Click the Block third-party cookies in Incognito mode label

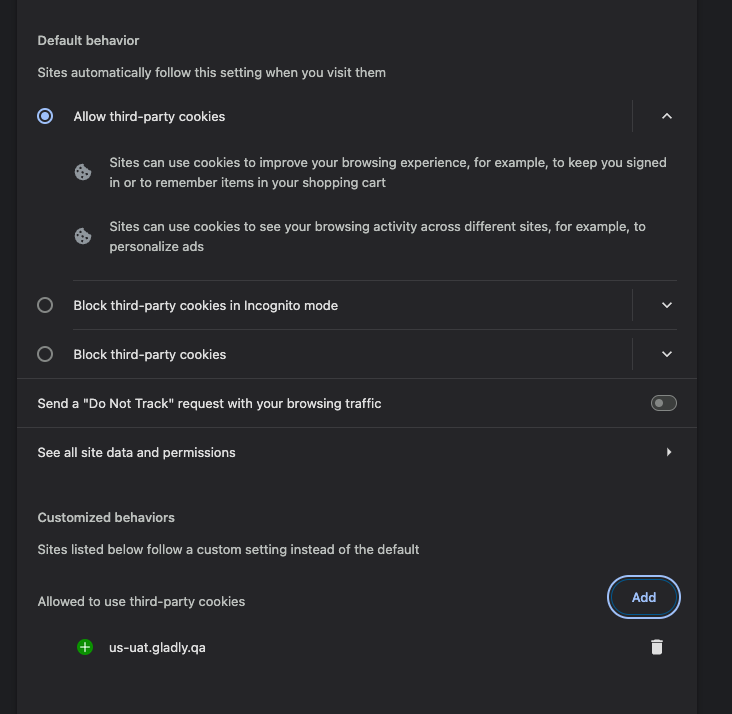point(205,305)
